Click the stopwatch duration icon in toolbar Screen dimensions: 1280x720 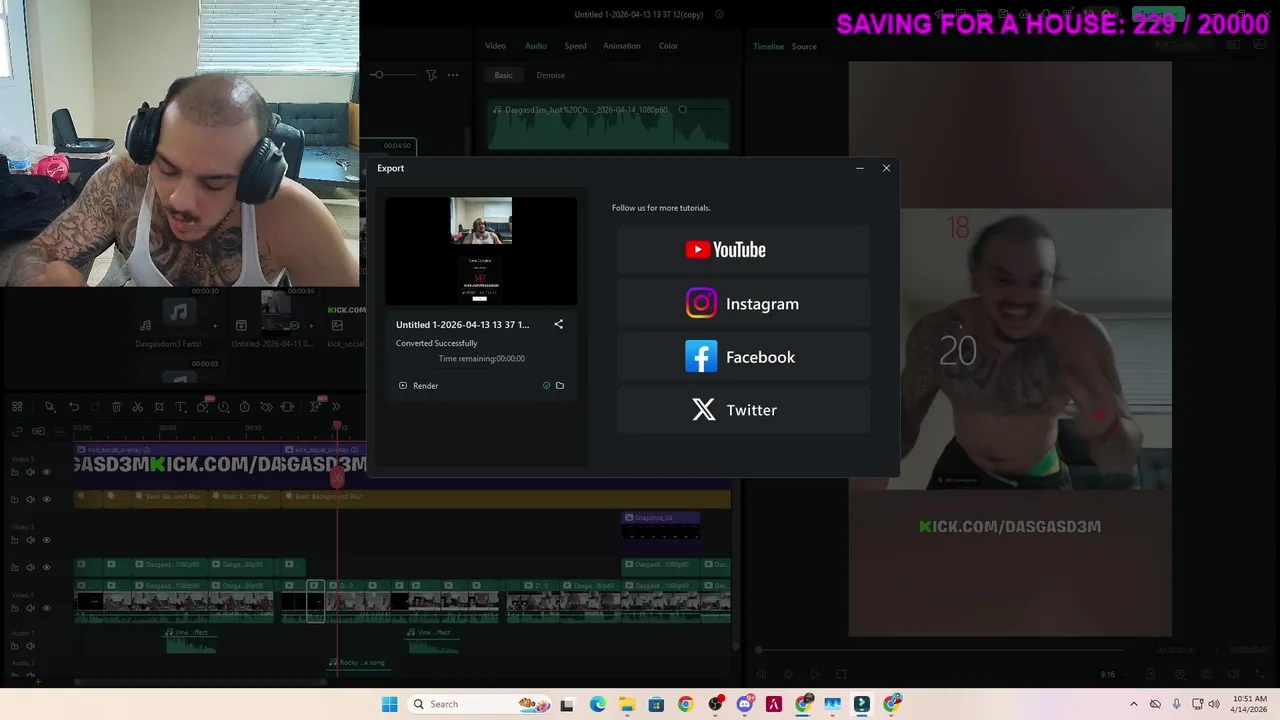click(245, 407)
